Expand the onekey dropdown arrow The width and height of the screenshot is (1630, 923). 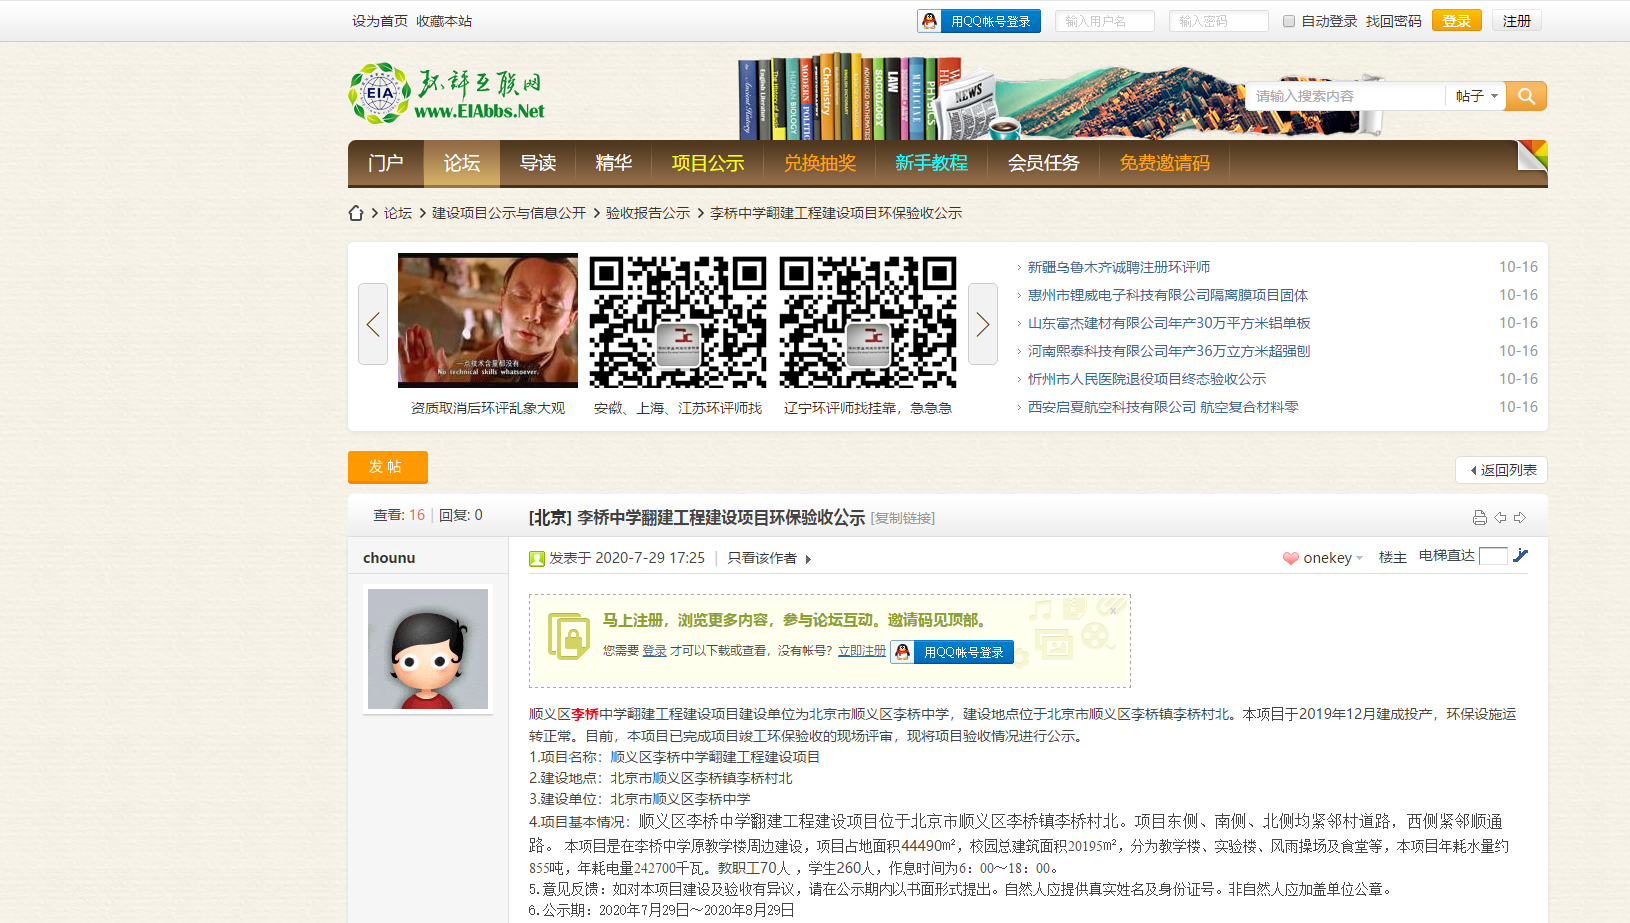[x=1360, y=559]
